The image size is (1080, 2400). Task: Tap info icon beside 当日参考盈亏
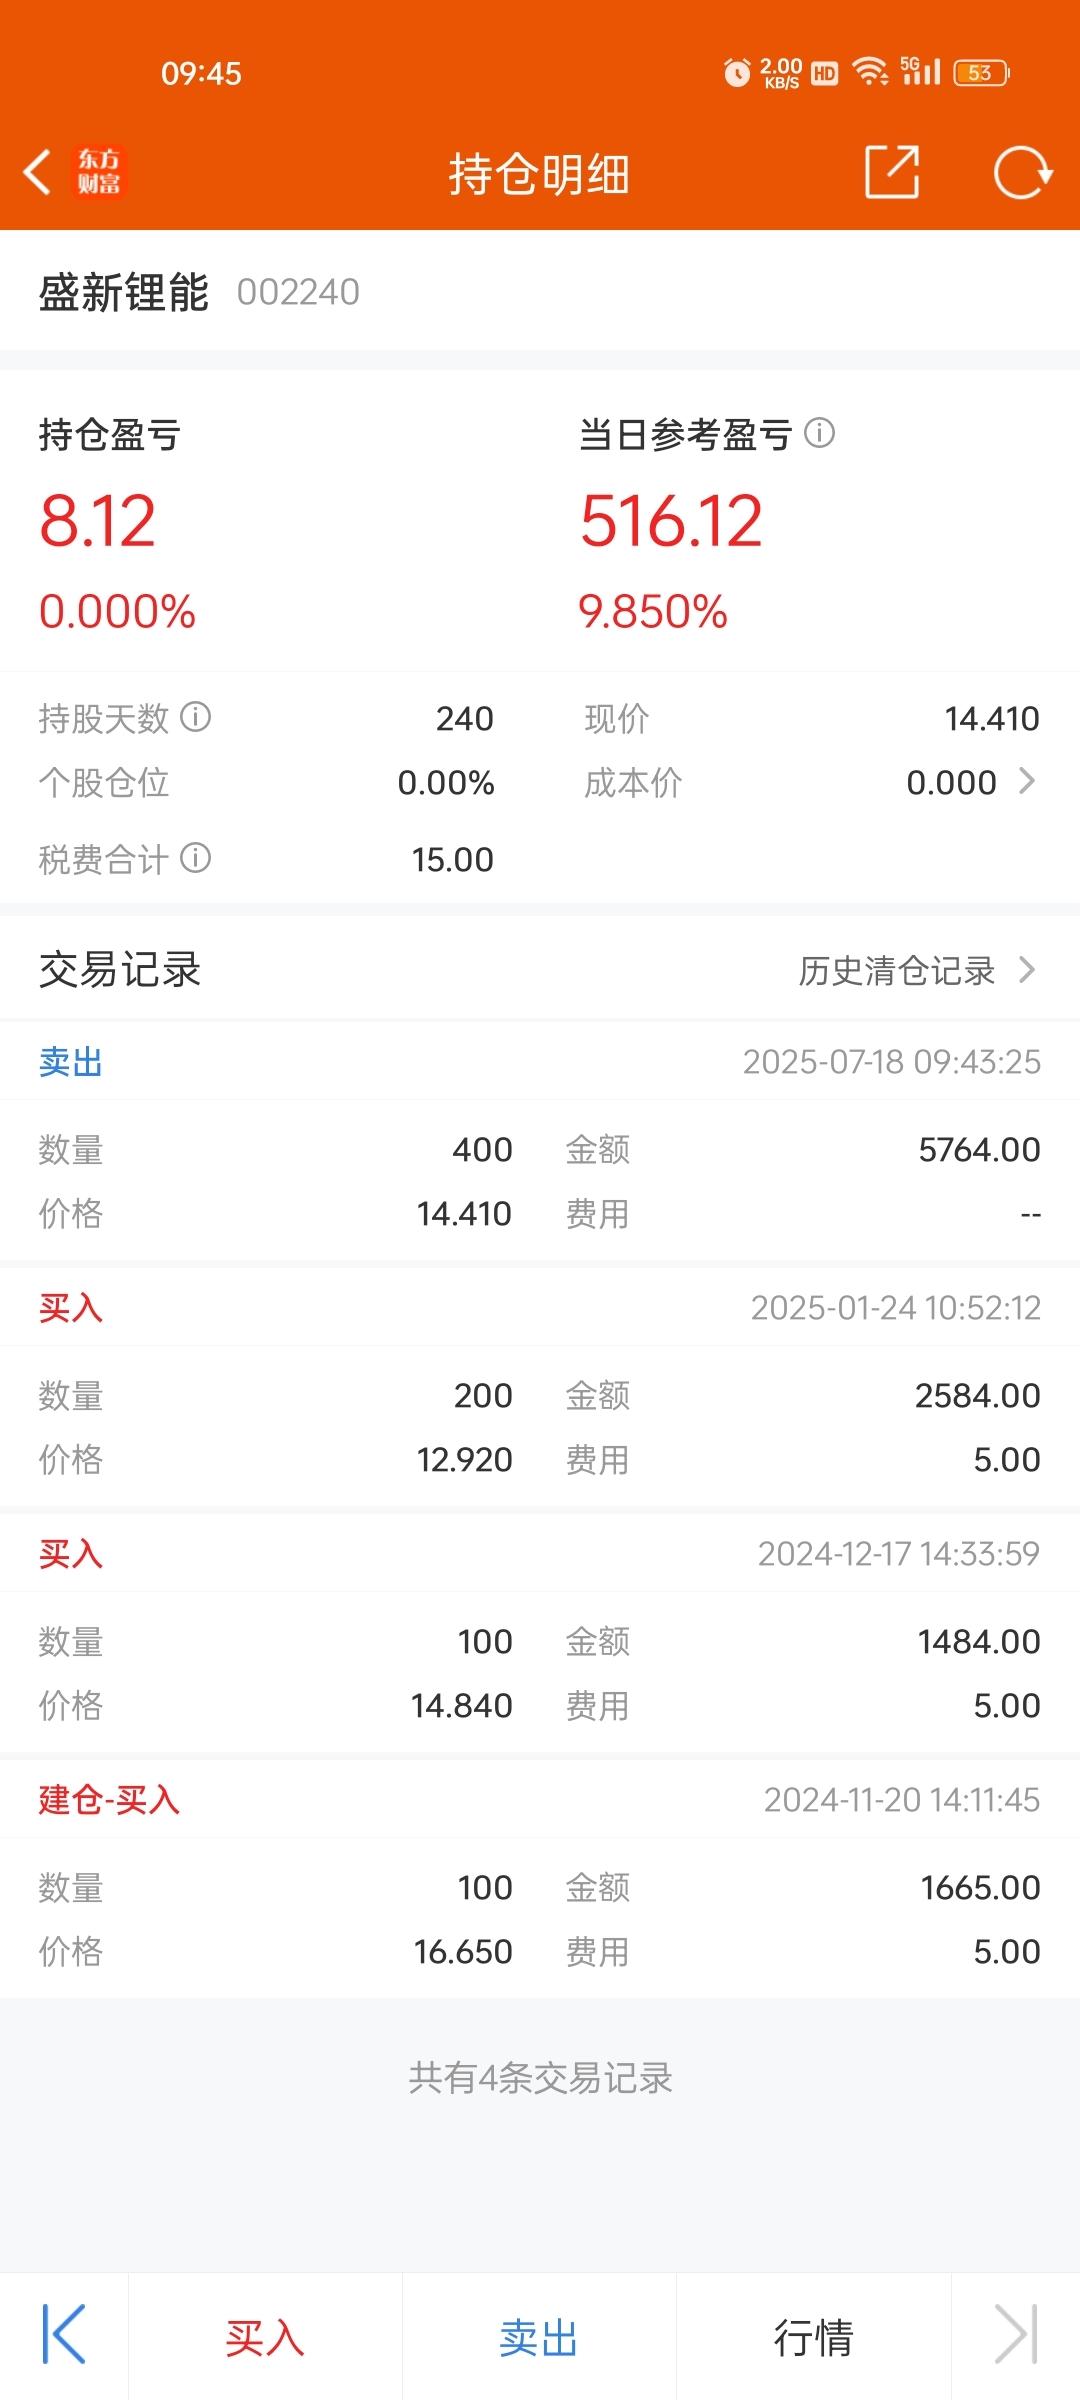pos(819,433)
